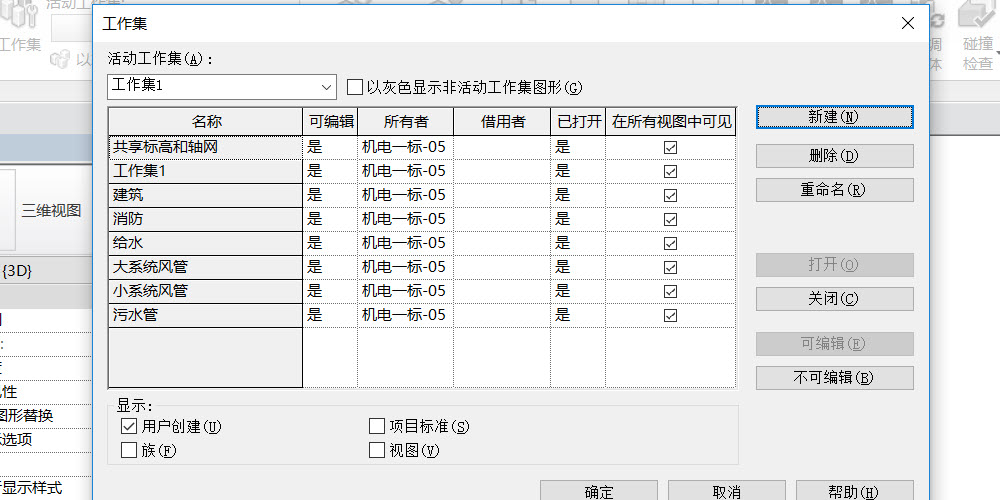Click the 重命名(R) button
This screenshot has width=1000, height=500.
(834, 190)
